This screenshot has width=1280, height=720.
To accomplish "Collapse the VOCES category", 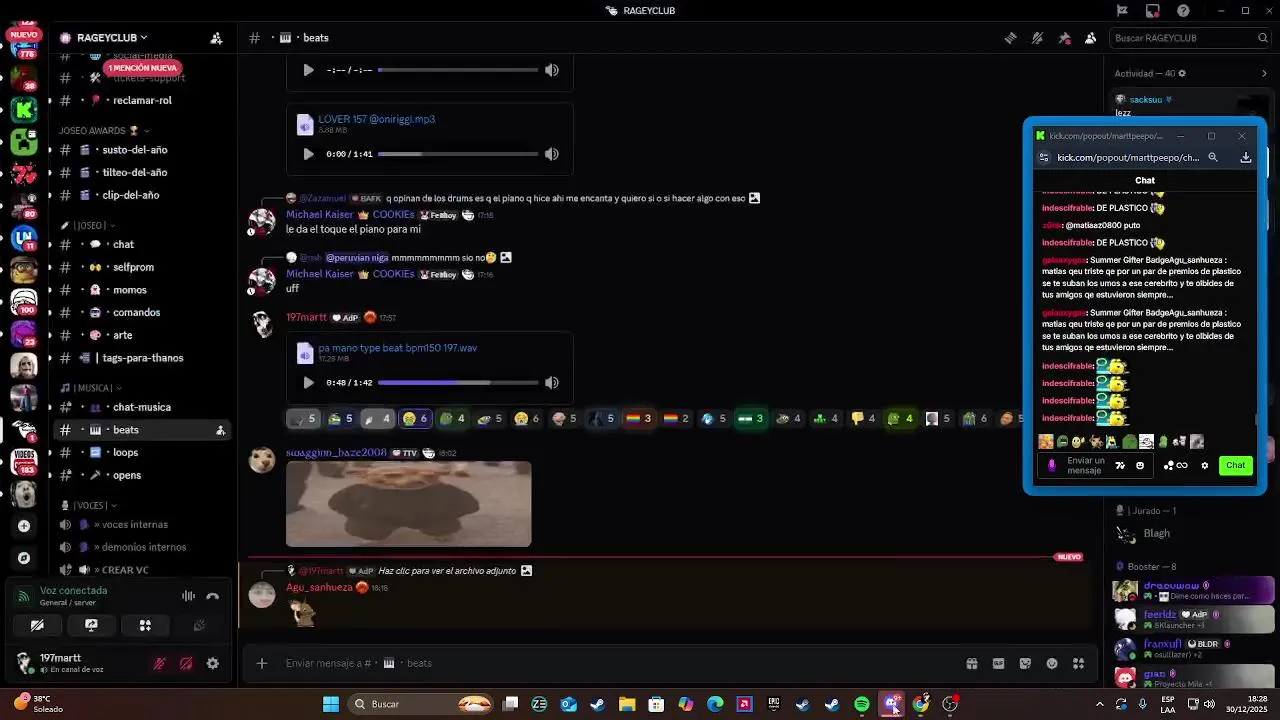I will [x=89, y=506].
